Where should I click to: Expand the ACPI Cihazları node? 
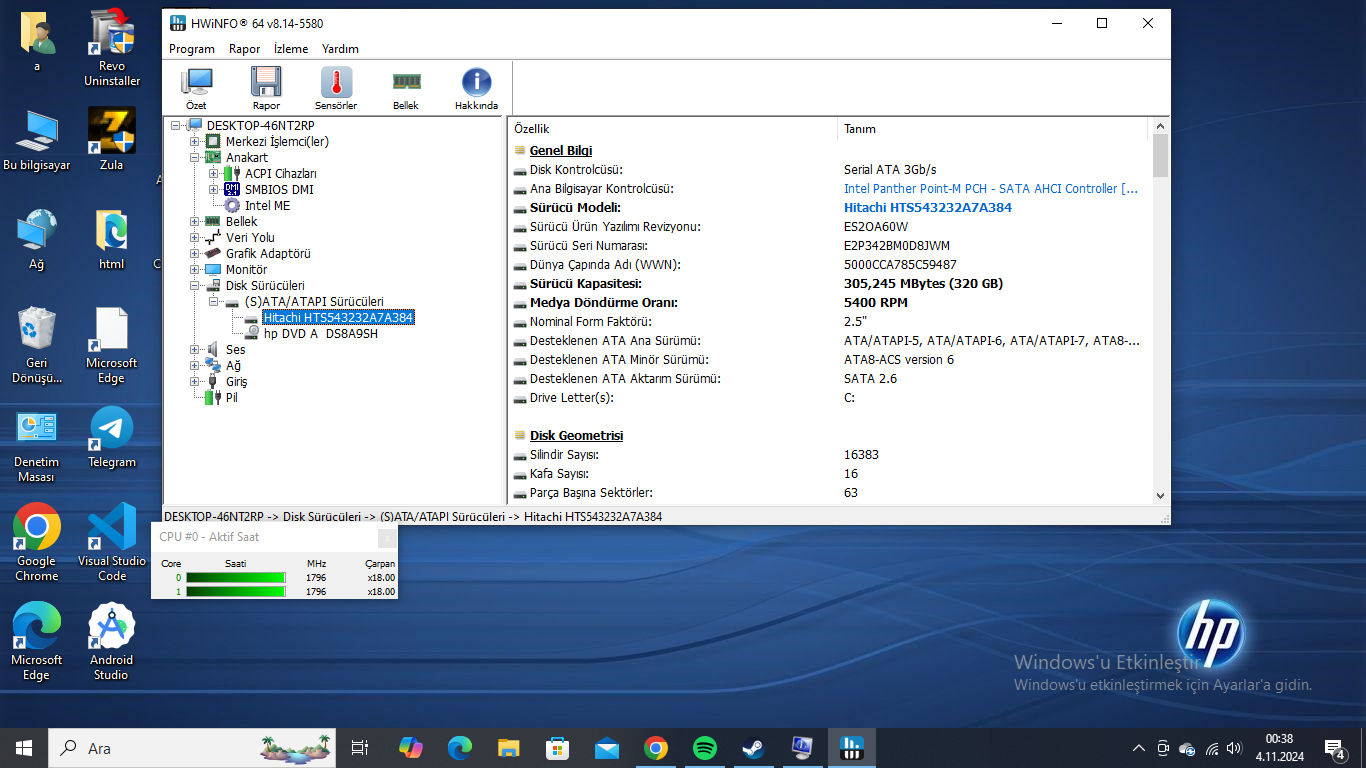pyautogui.click(x=214, y=174)
